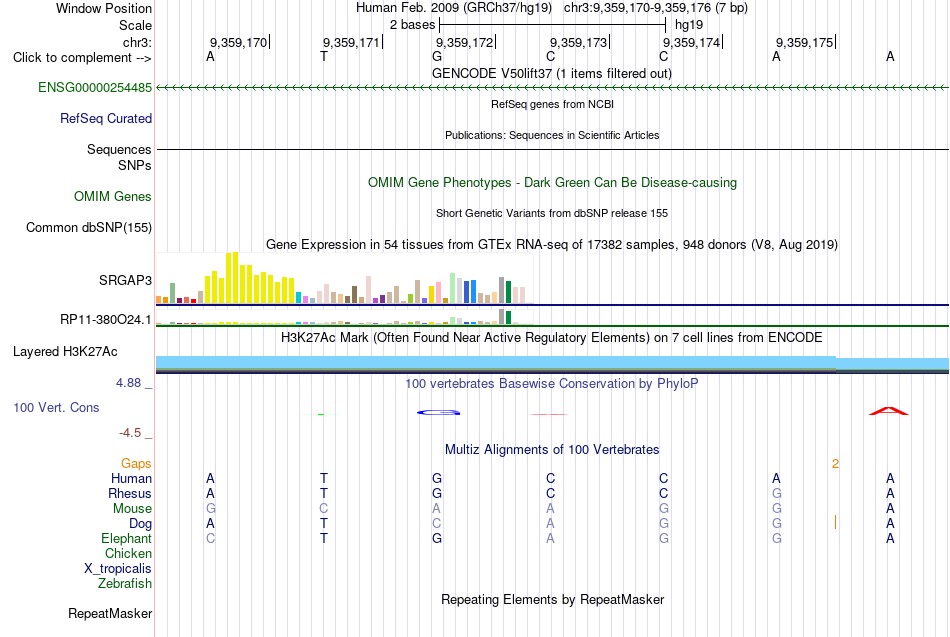Open Repeating Elements by RepeatMasker title

click(552, 599)
